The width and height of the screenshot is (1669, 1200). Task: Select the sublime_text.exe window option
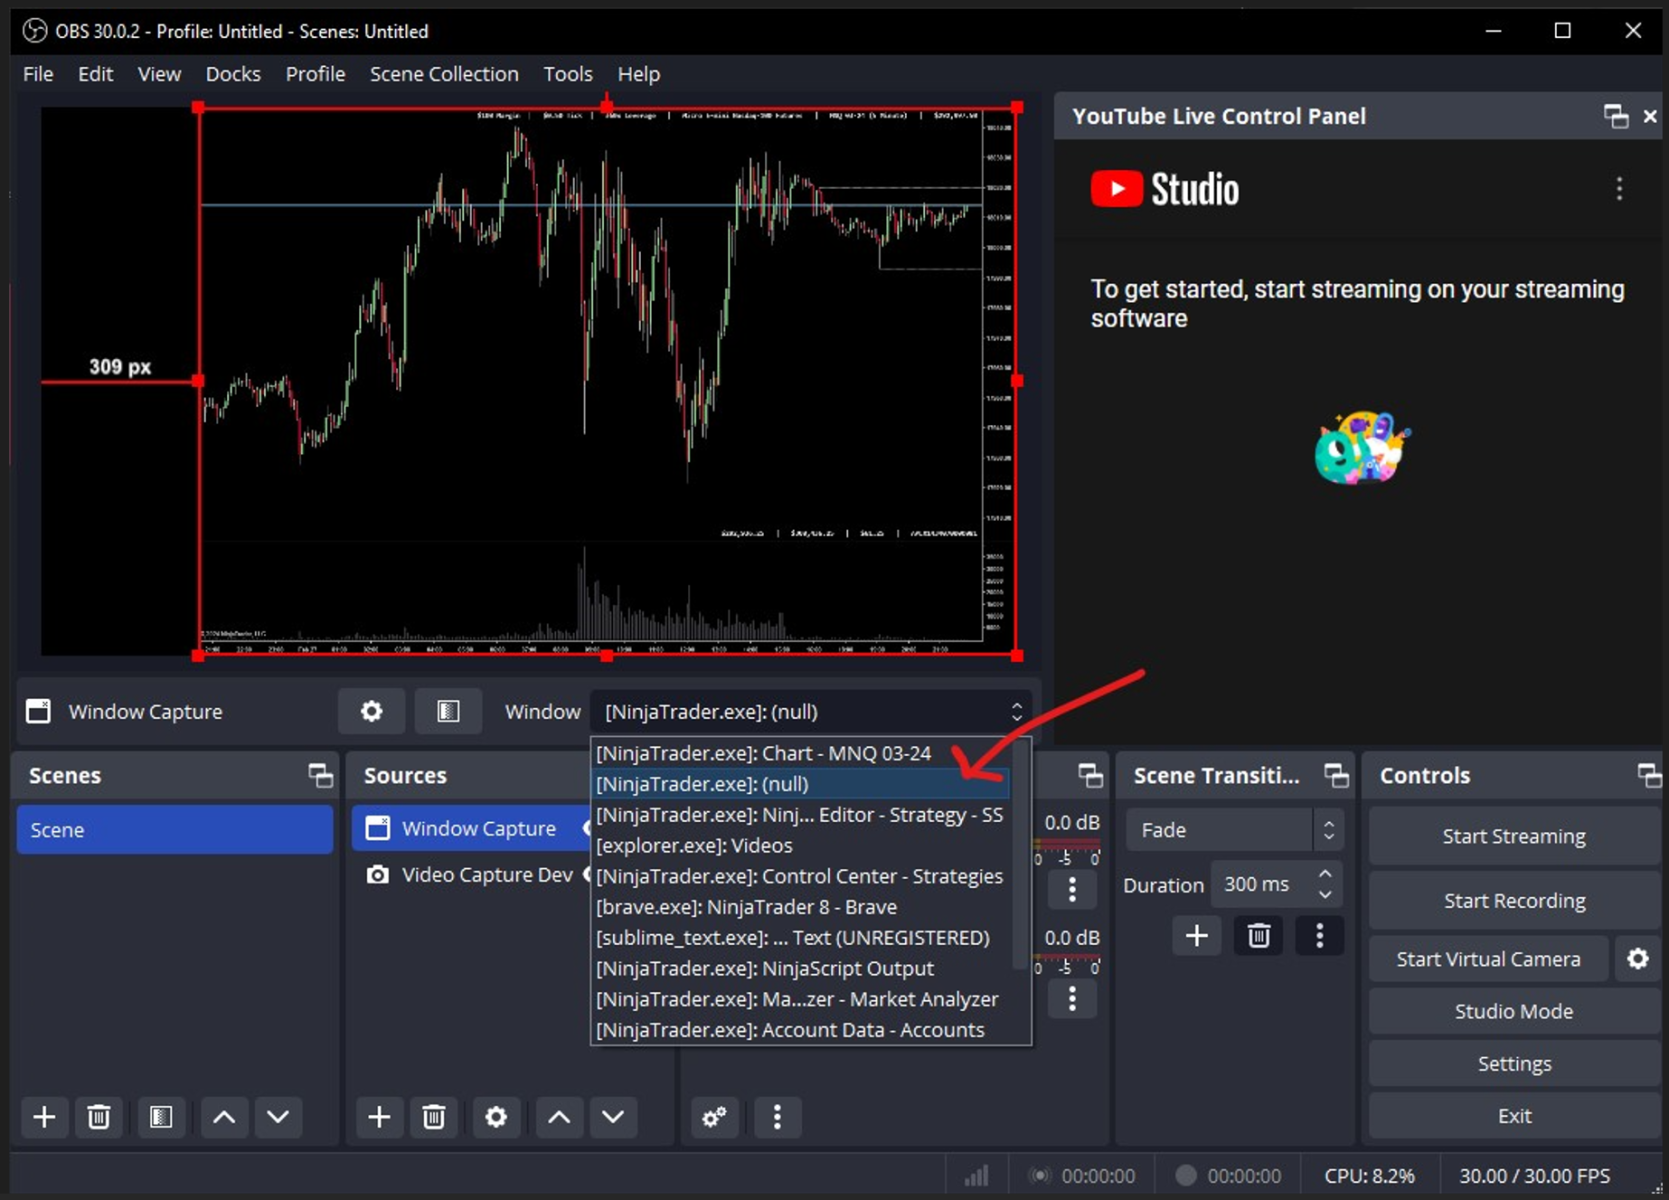click(802, 938)
